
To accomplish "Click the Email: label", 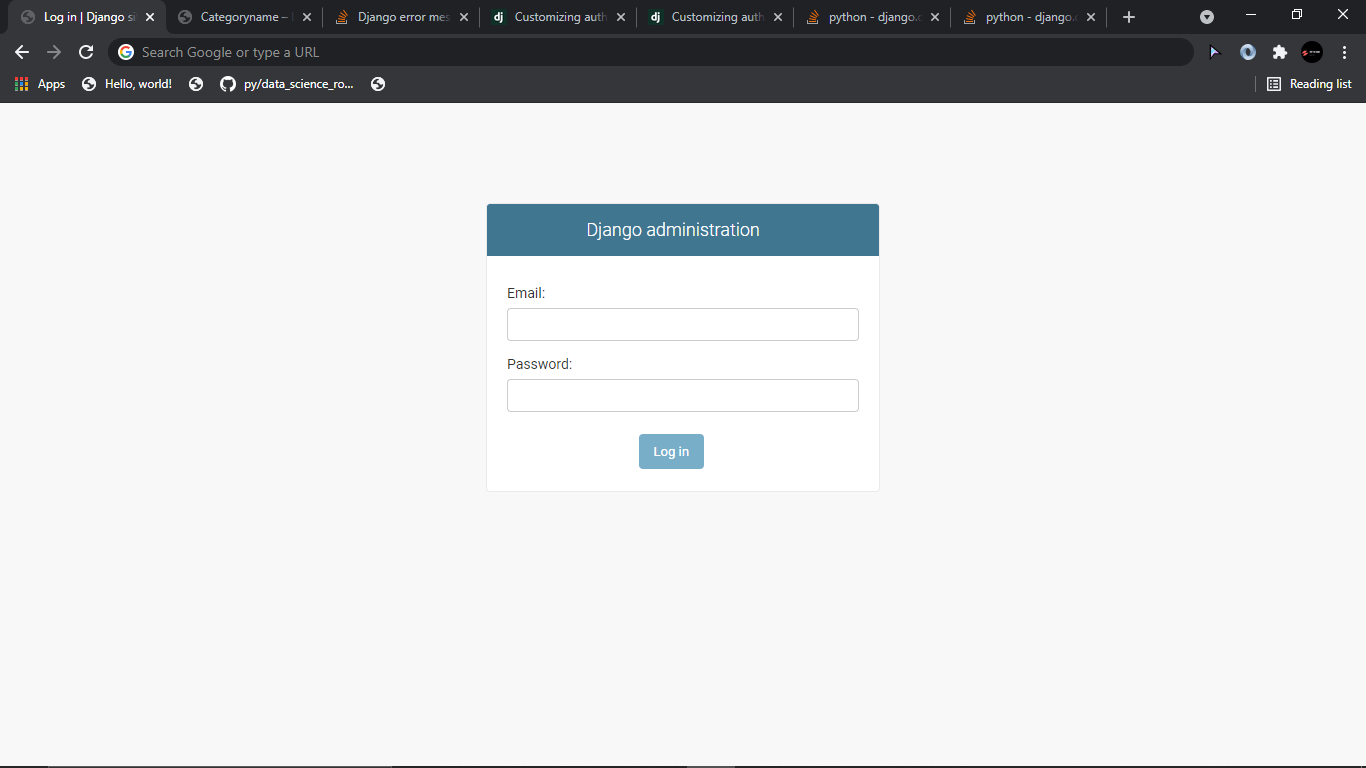I will 526,293.
